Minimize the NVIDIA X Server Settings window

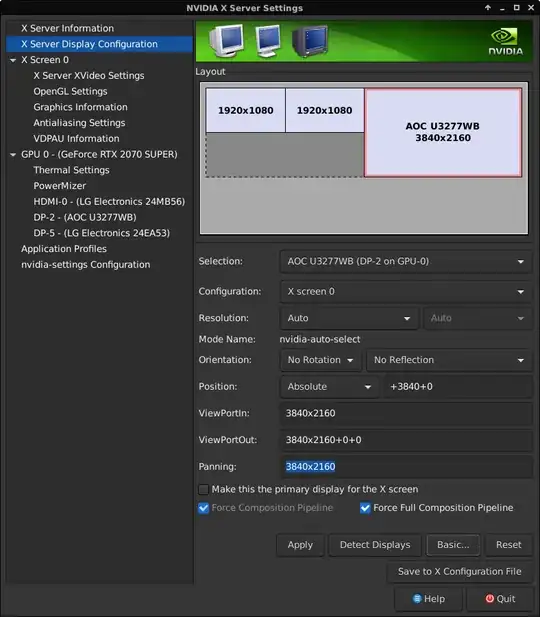coord(502,8)
